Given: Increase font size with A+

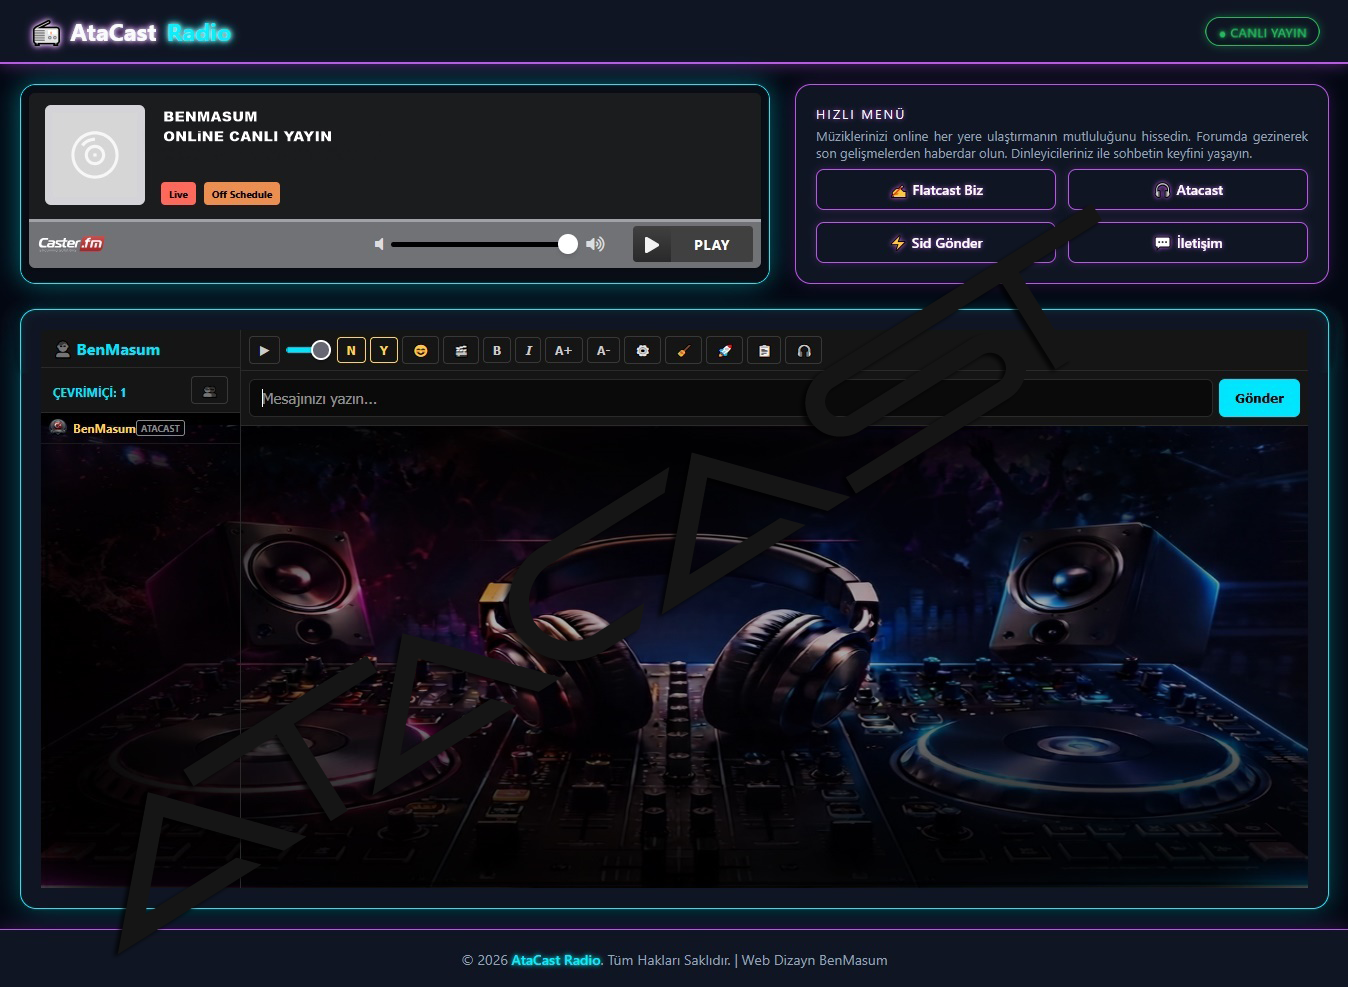Looking at the screenshot, I should (564, 351).
